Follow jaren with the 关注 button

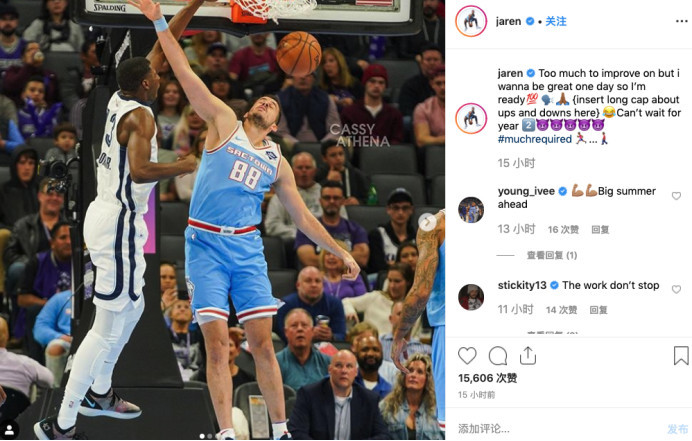coord(556,21)
